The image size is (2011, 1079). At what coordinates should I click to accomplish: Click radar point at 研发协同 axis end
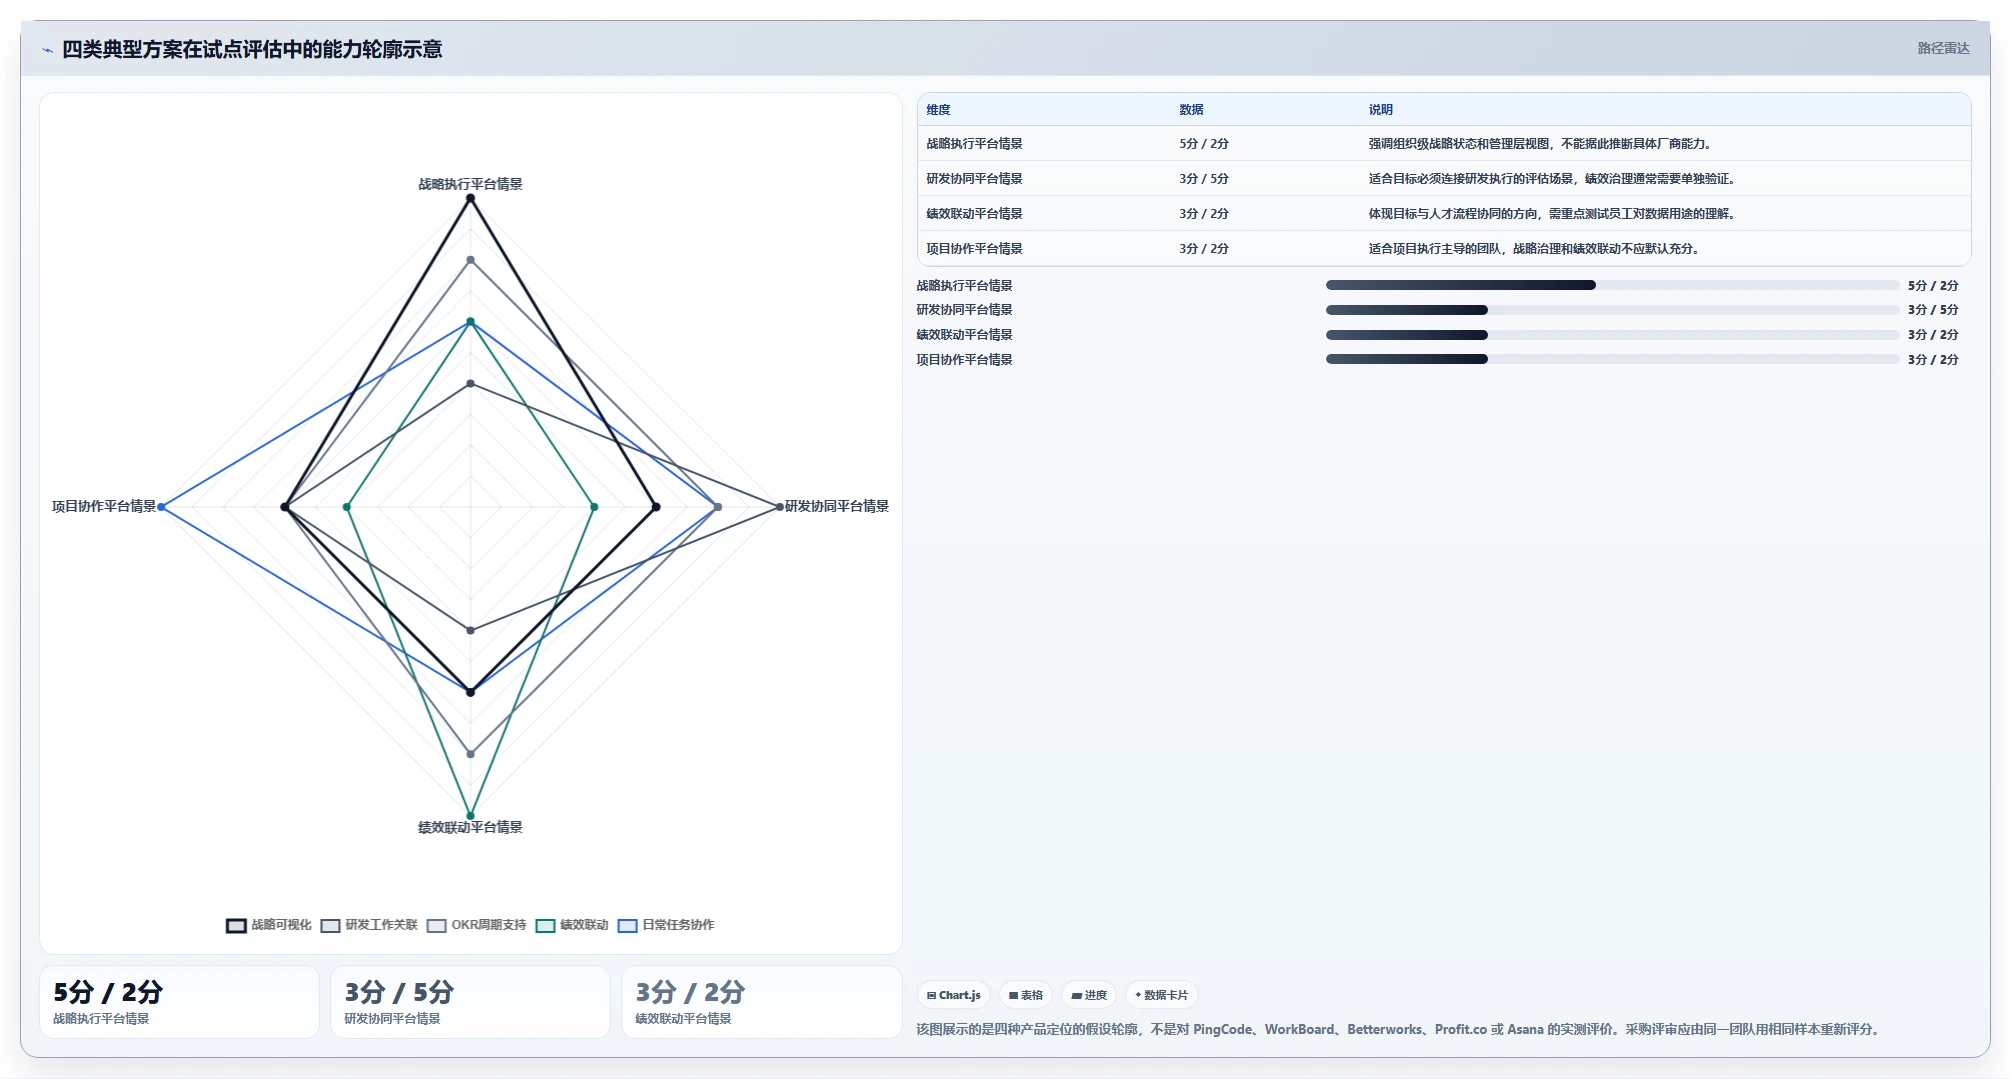780,507
